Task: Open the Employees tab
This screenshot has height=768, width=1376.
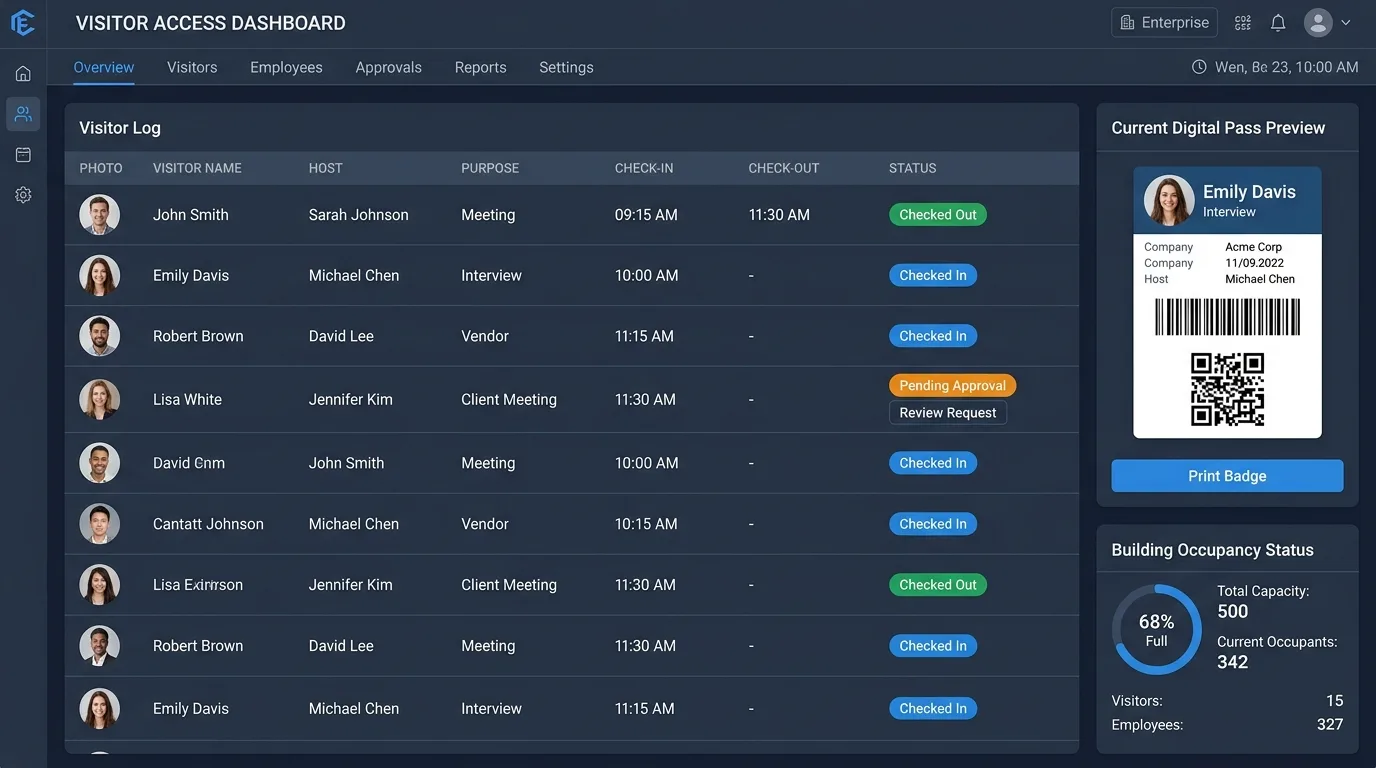Action: coord(286,67)
